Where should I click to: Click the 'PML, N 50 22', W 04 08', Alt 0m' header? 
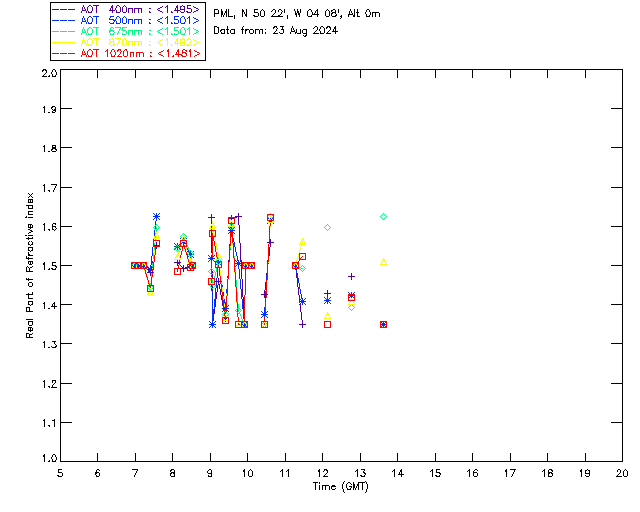click(x=297, y=14)
